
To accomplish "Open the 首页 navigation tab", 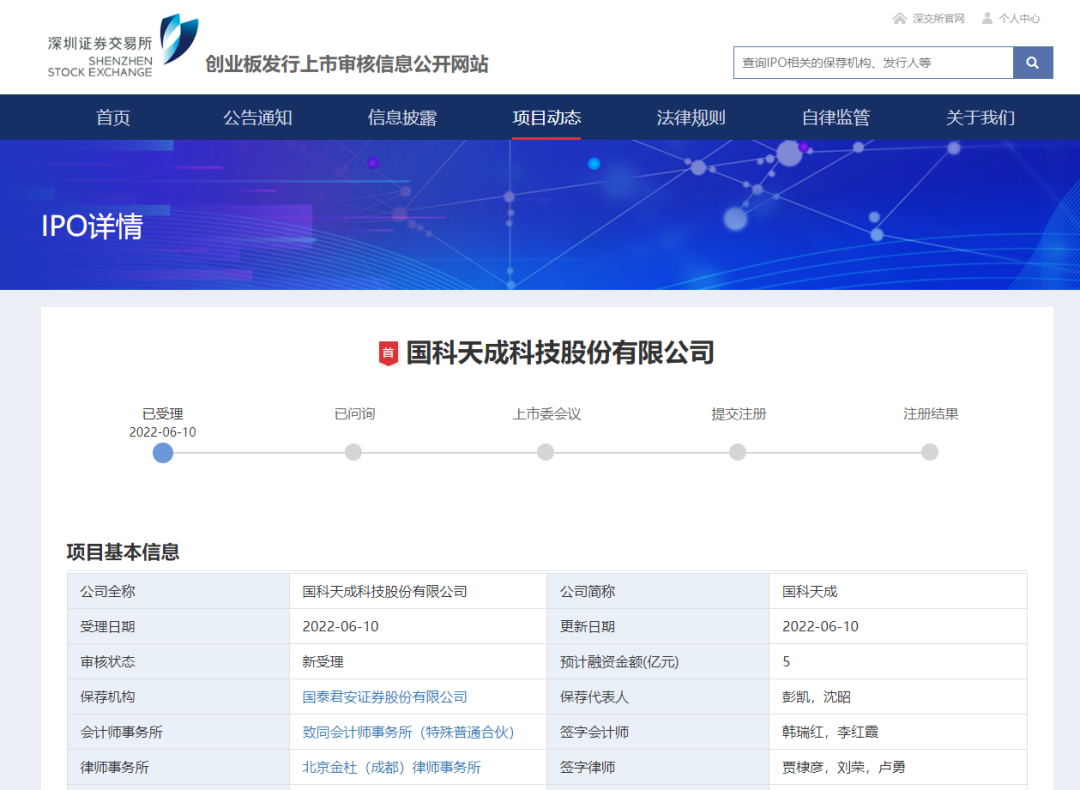I will (113, 118).
